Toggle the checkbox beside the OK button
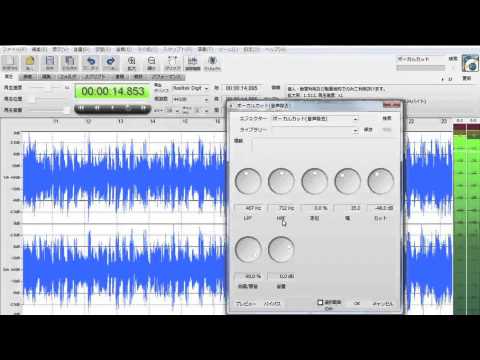Screen dimensions: 480x360 pyautogui.click(x=320, y=302)
